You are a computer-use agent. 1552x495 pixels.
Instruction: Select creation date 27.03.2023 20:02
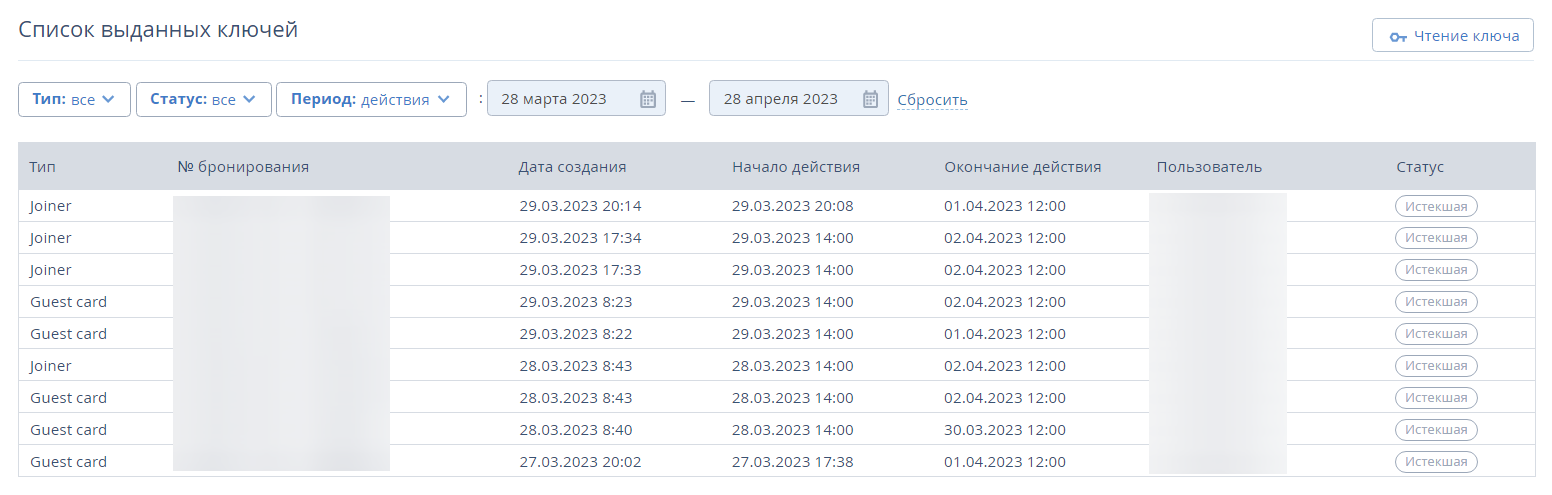click(x=580, y=462)
